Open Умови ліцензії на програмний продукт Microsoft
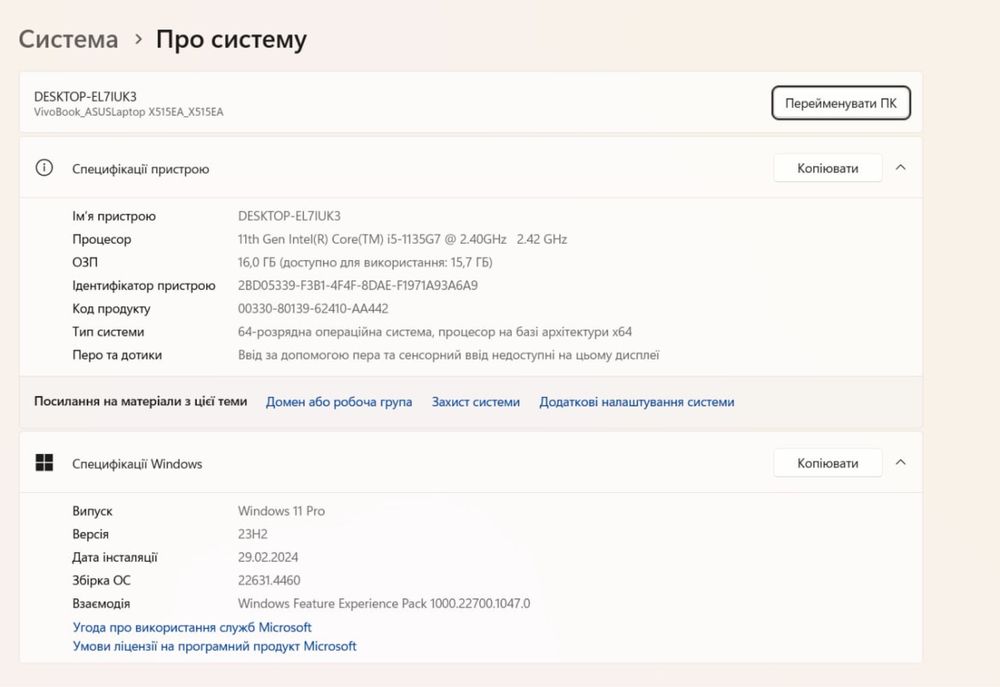This screenshot has height=687, width=1000. tap(214, 646)
